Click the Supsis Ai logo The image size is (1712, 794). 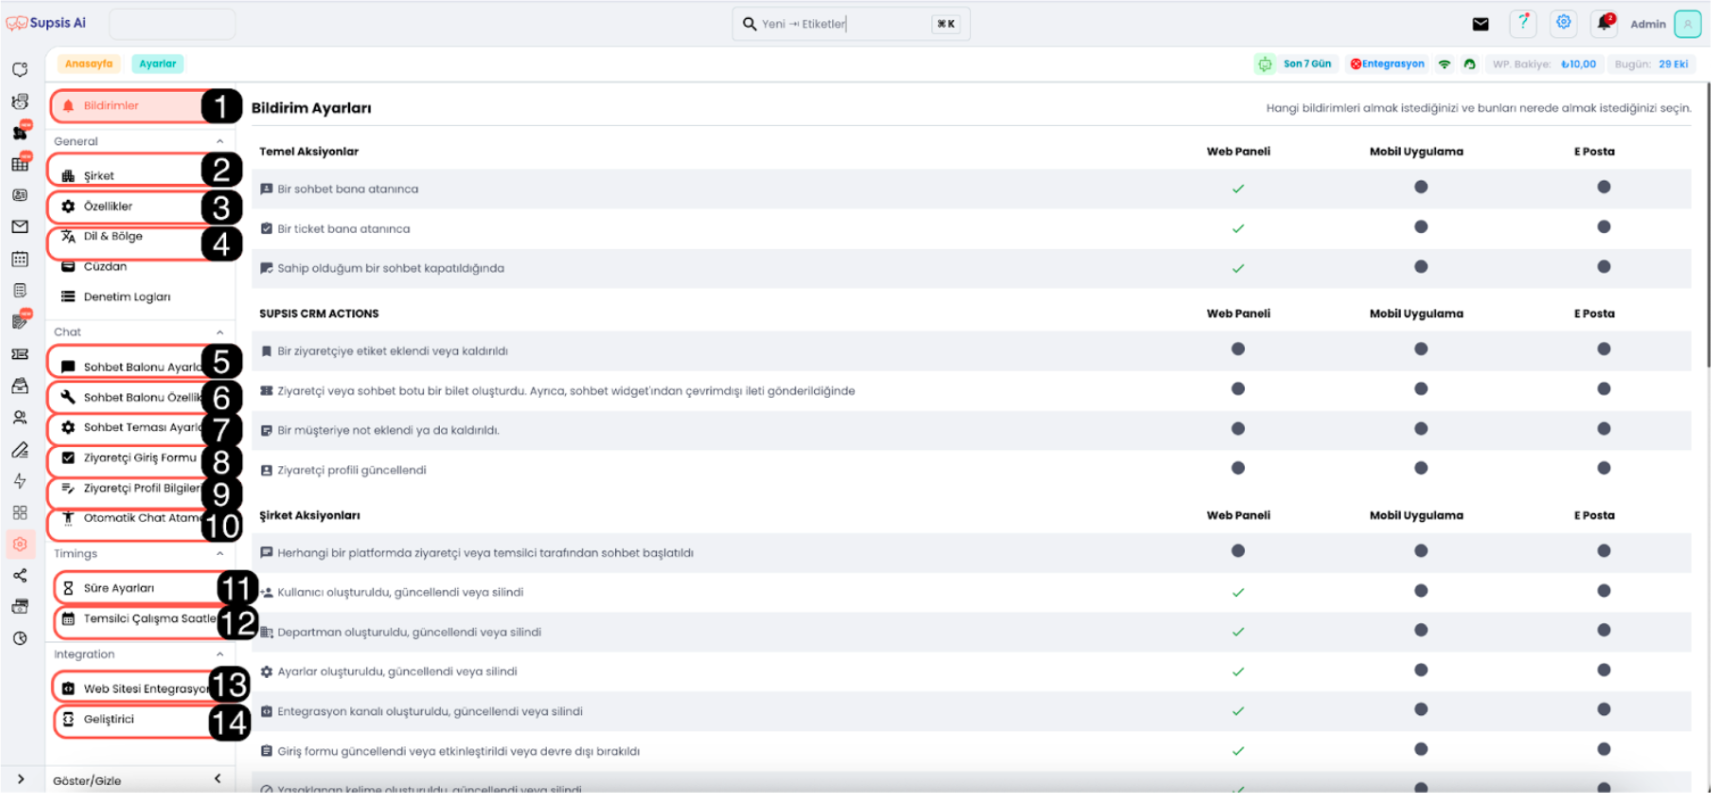[x=46, y=22]
